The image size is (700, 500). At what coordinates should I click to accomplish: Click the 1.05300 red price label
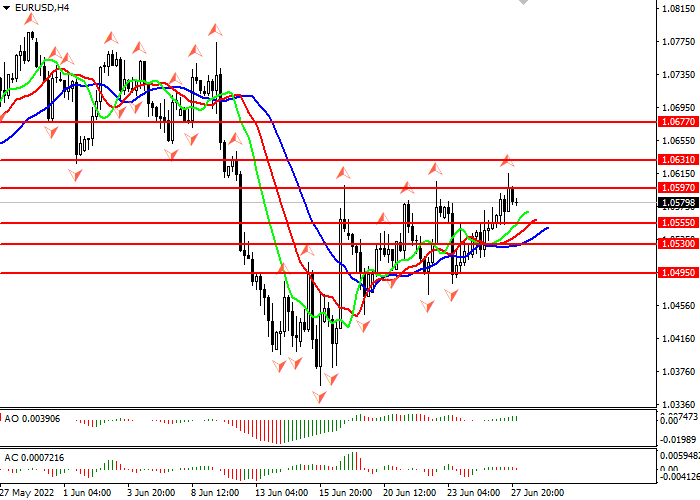coord(677,243)
